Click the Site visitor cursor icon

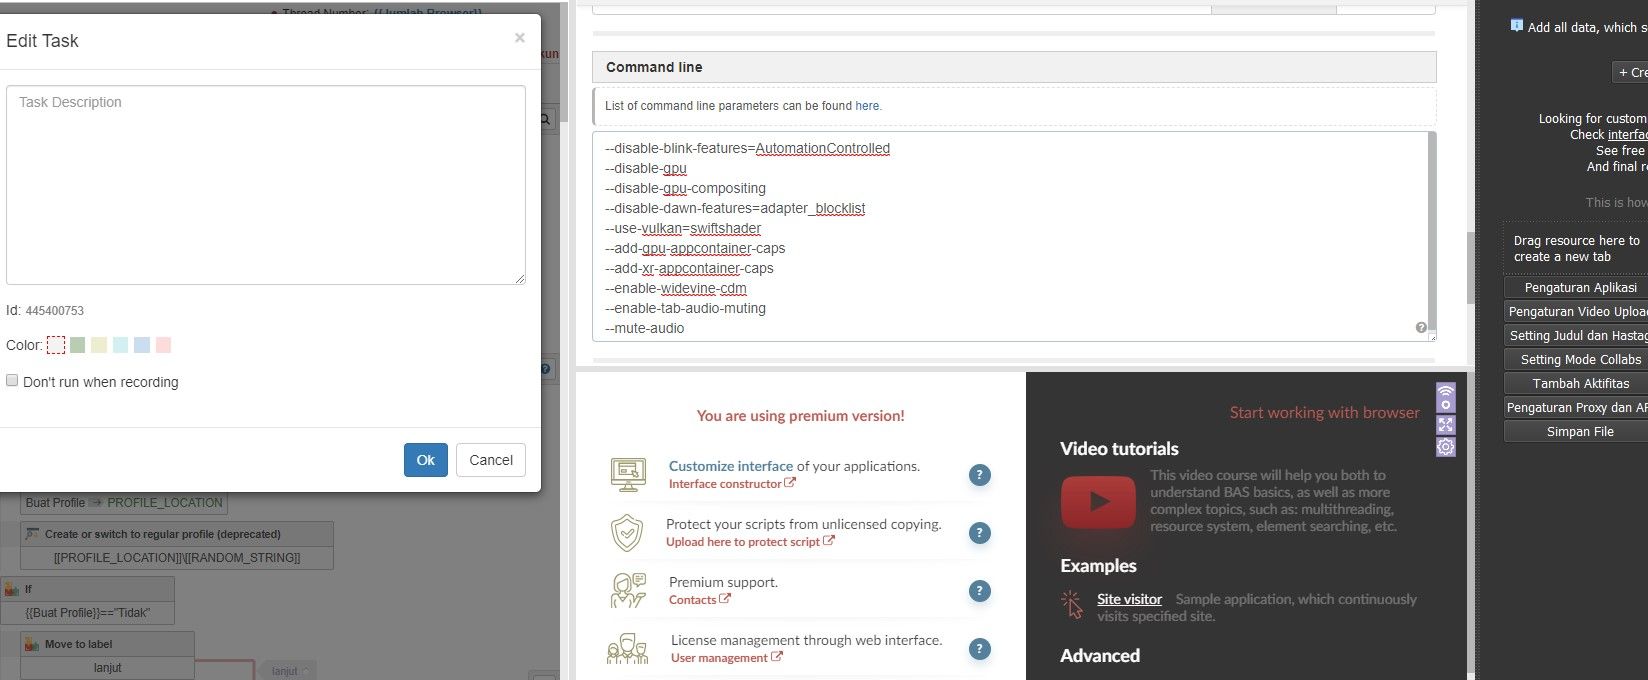click(1072, 605)
